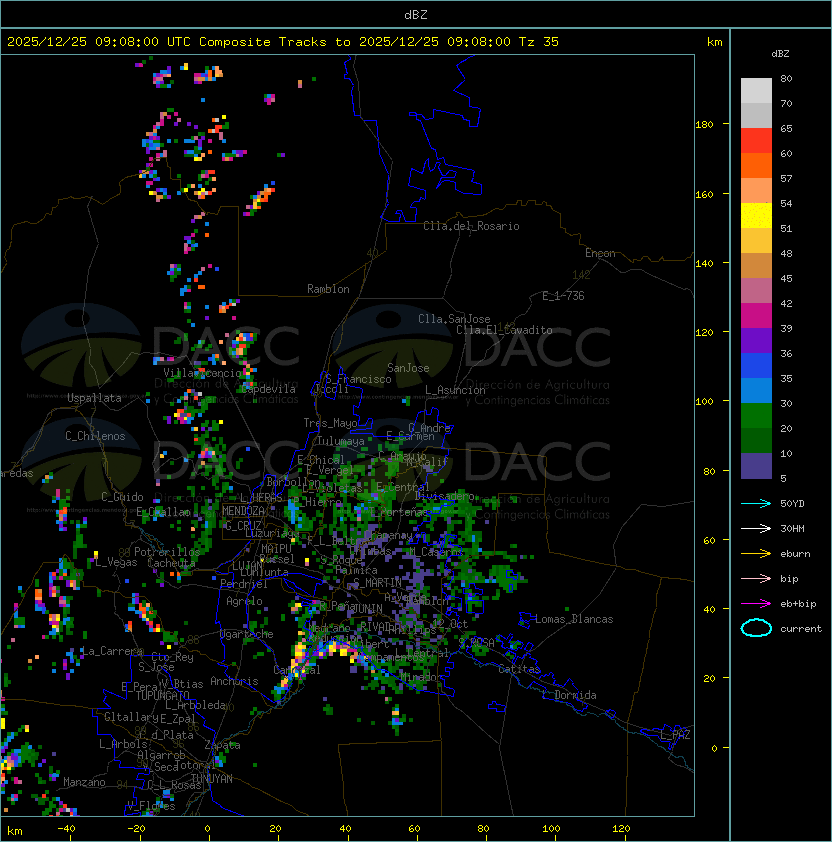Image resolution: width=832 pixels, height=842 pixels.
Task: Click the 'MENDOZA' city label
Action: 243,511
